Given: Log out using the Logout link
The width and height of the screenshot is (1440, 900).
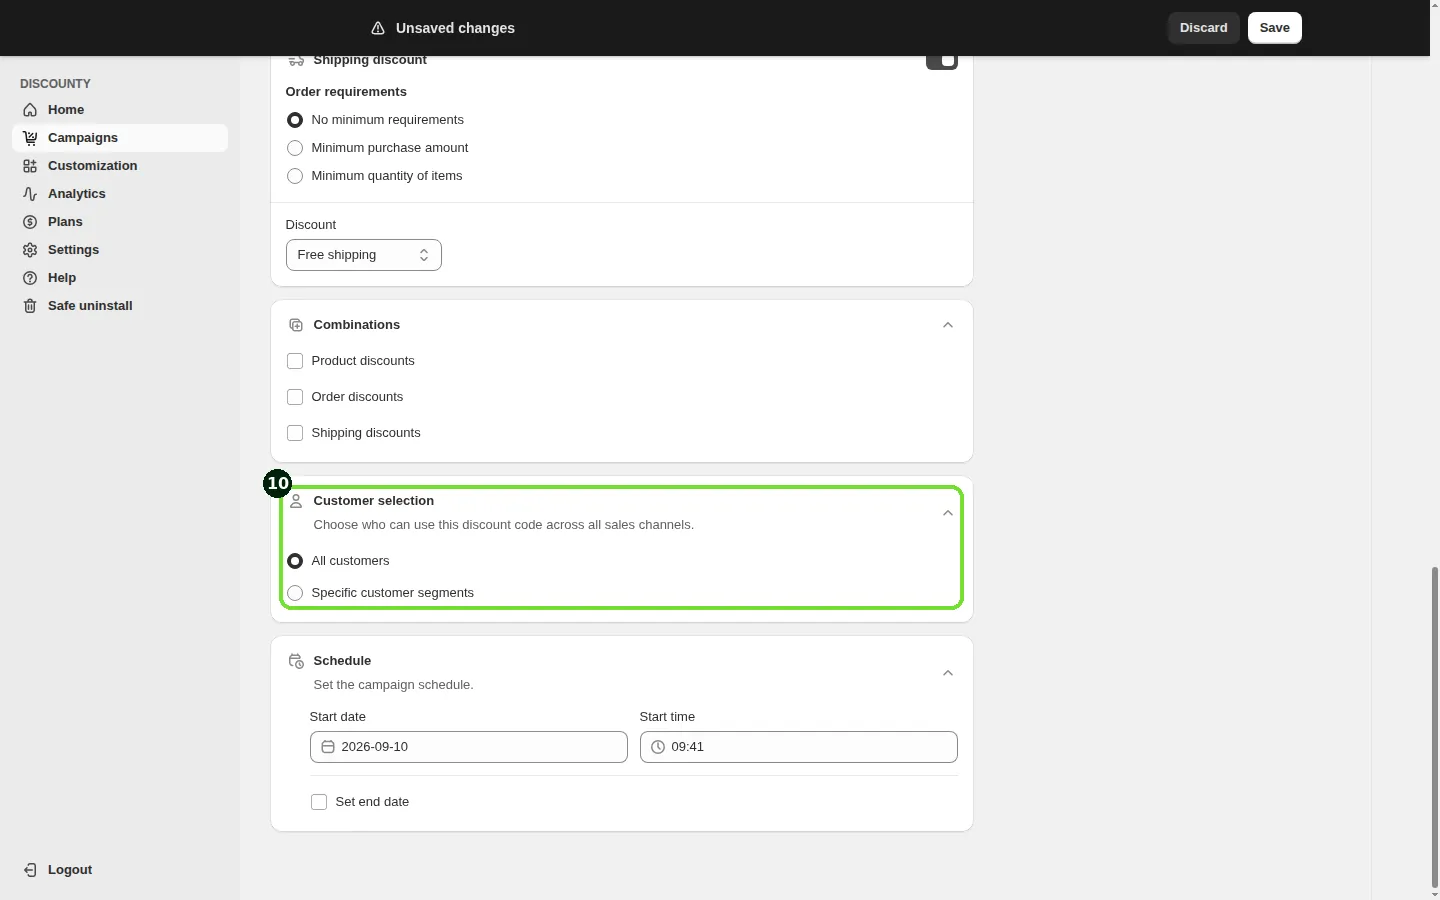Looking at the screenshot, I should tap(120, 870).
